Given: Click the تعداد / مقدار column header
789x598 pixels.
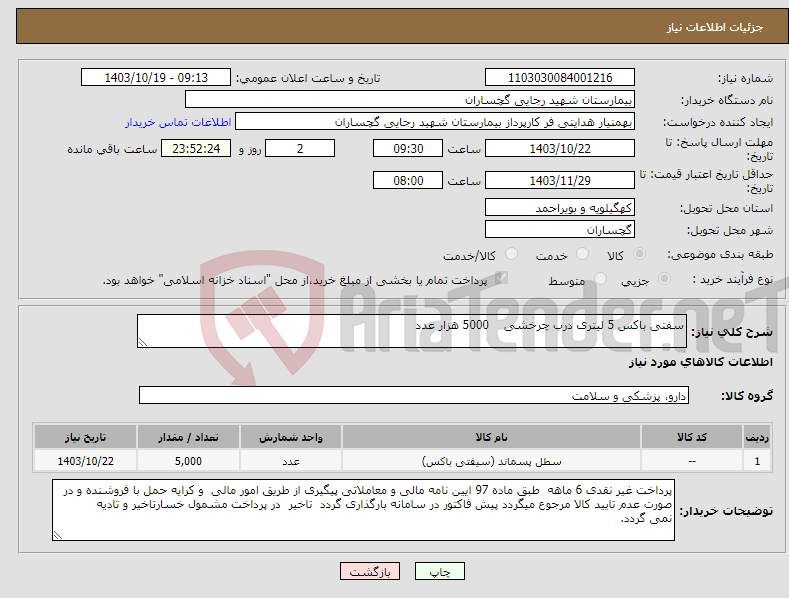Looking at the screenshot, I should [x=188, y=437].
